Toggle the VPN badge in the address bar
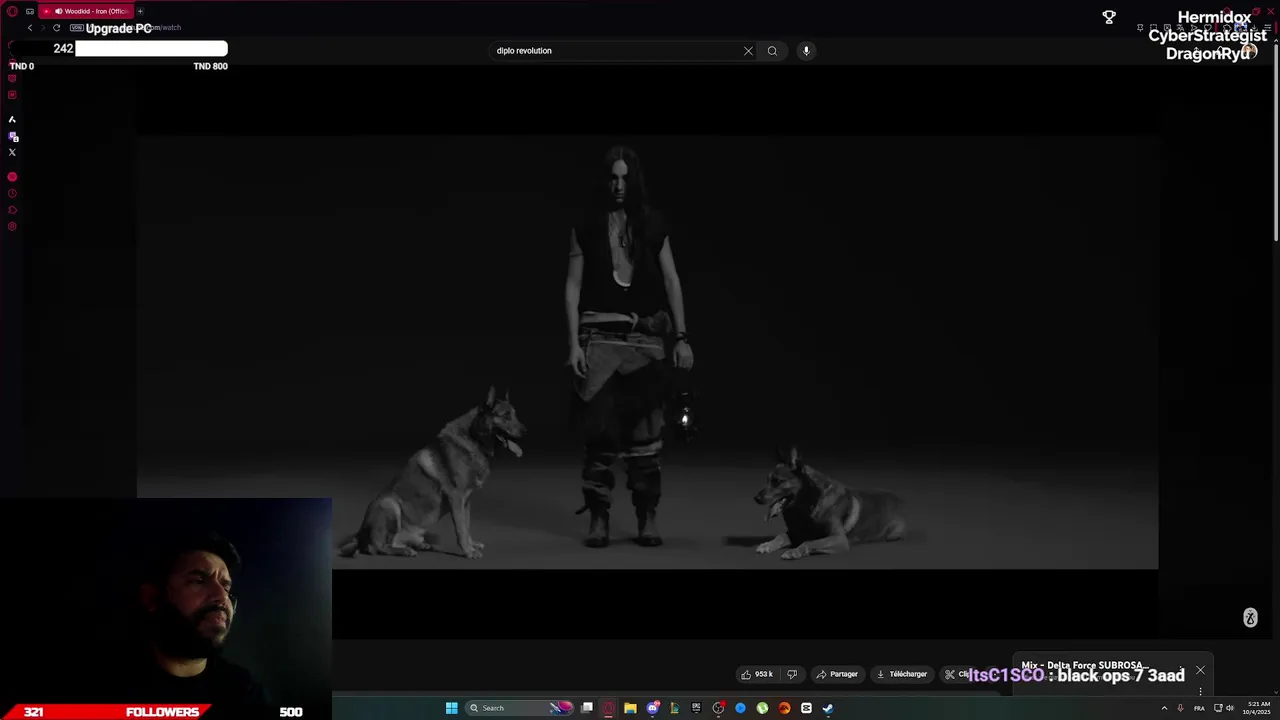 tap(77, 28)
